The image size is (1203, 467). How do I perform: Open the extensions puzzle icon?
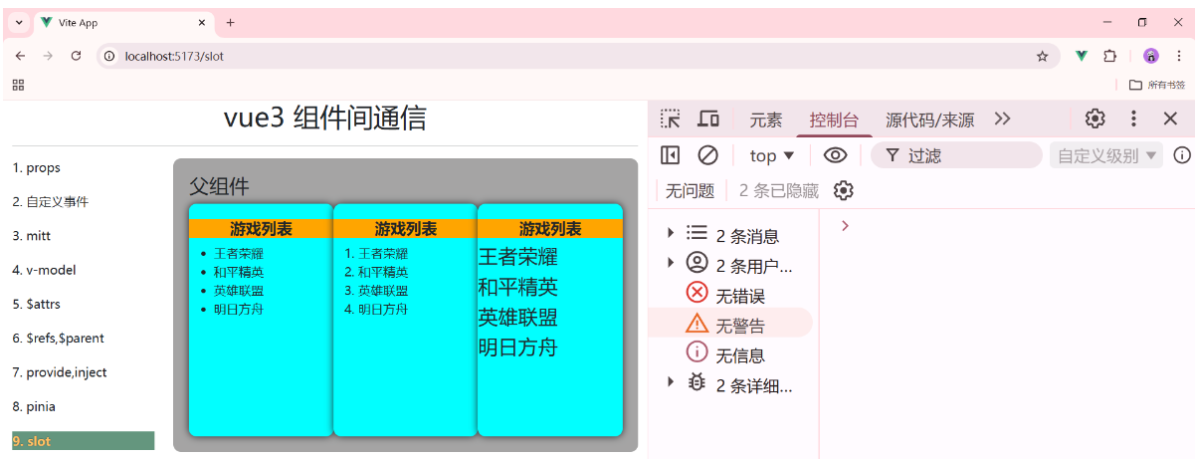click(x=1110, y=56)
